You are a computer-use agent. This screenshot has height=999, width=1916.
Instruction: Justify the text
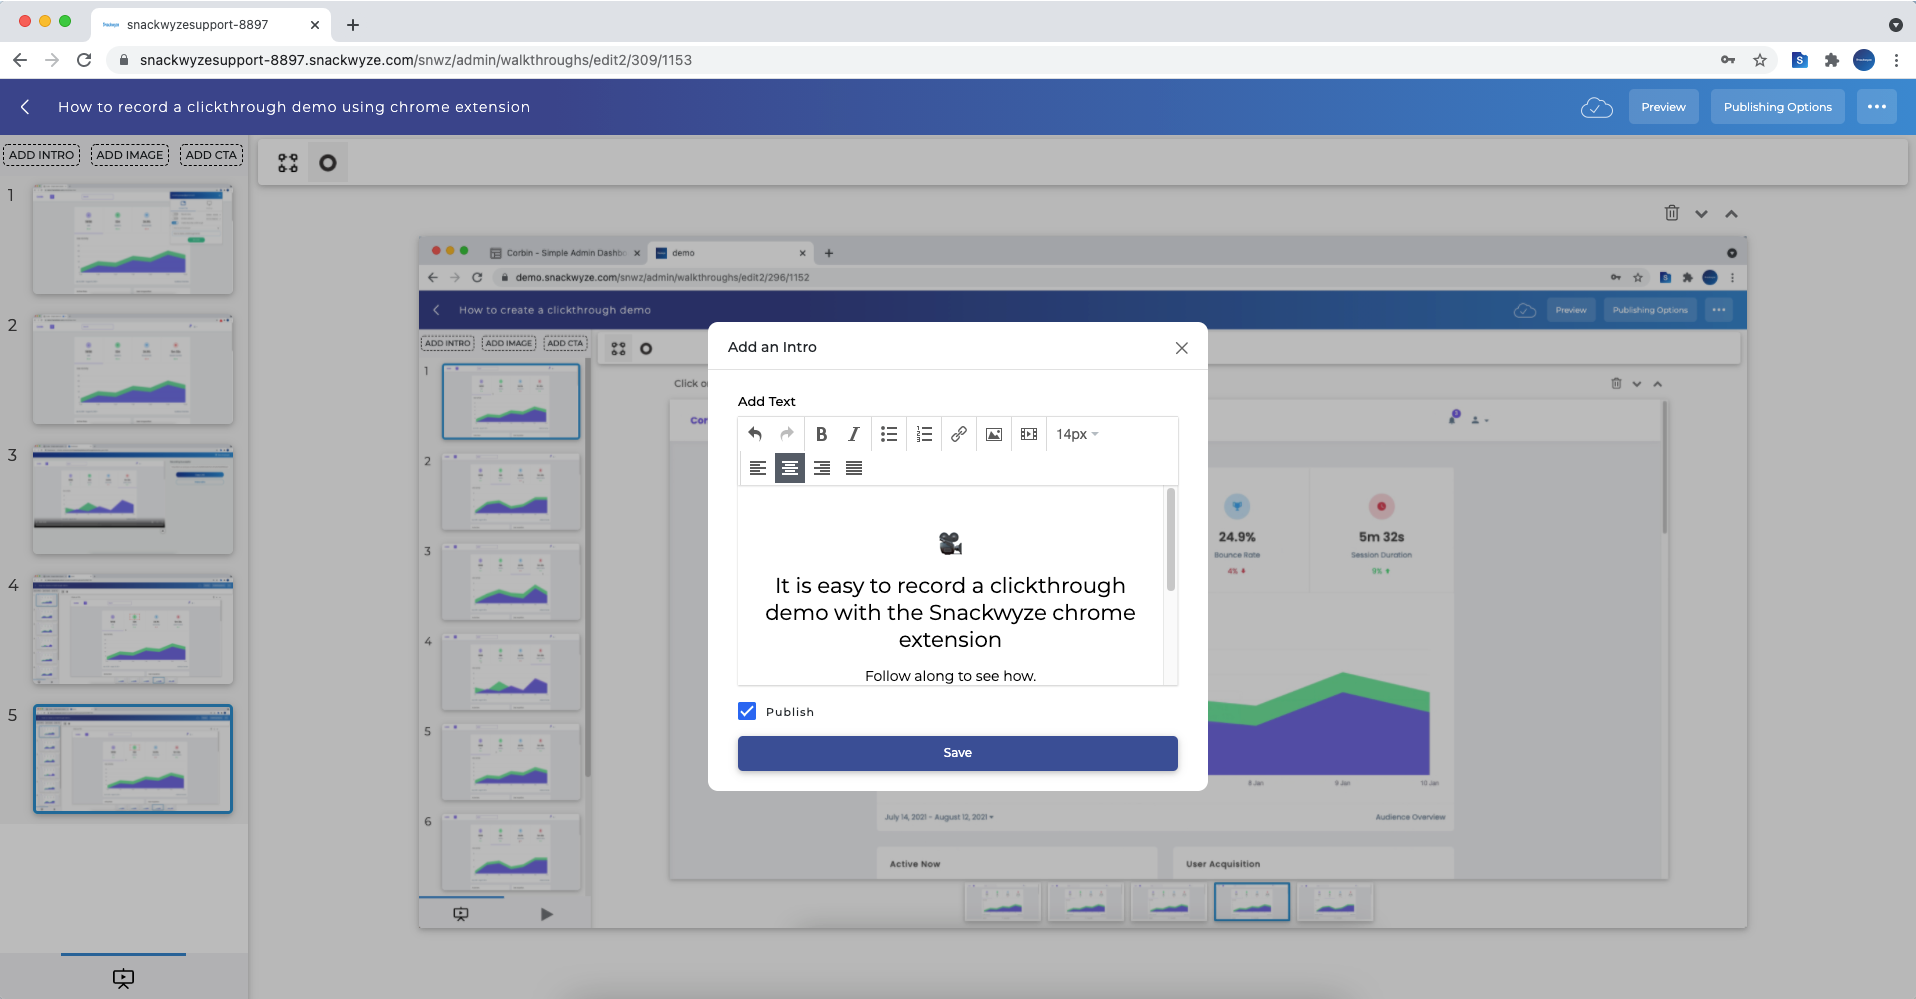[854, 468]
